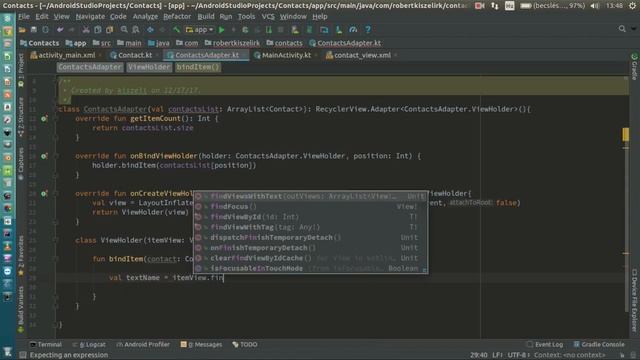The image size is (640, 360).
Task: Click the Synchronize toolbar icon
Action: [45, 30]
